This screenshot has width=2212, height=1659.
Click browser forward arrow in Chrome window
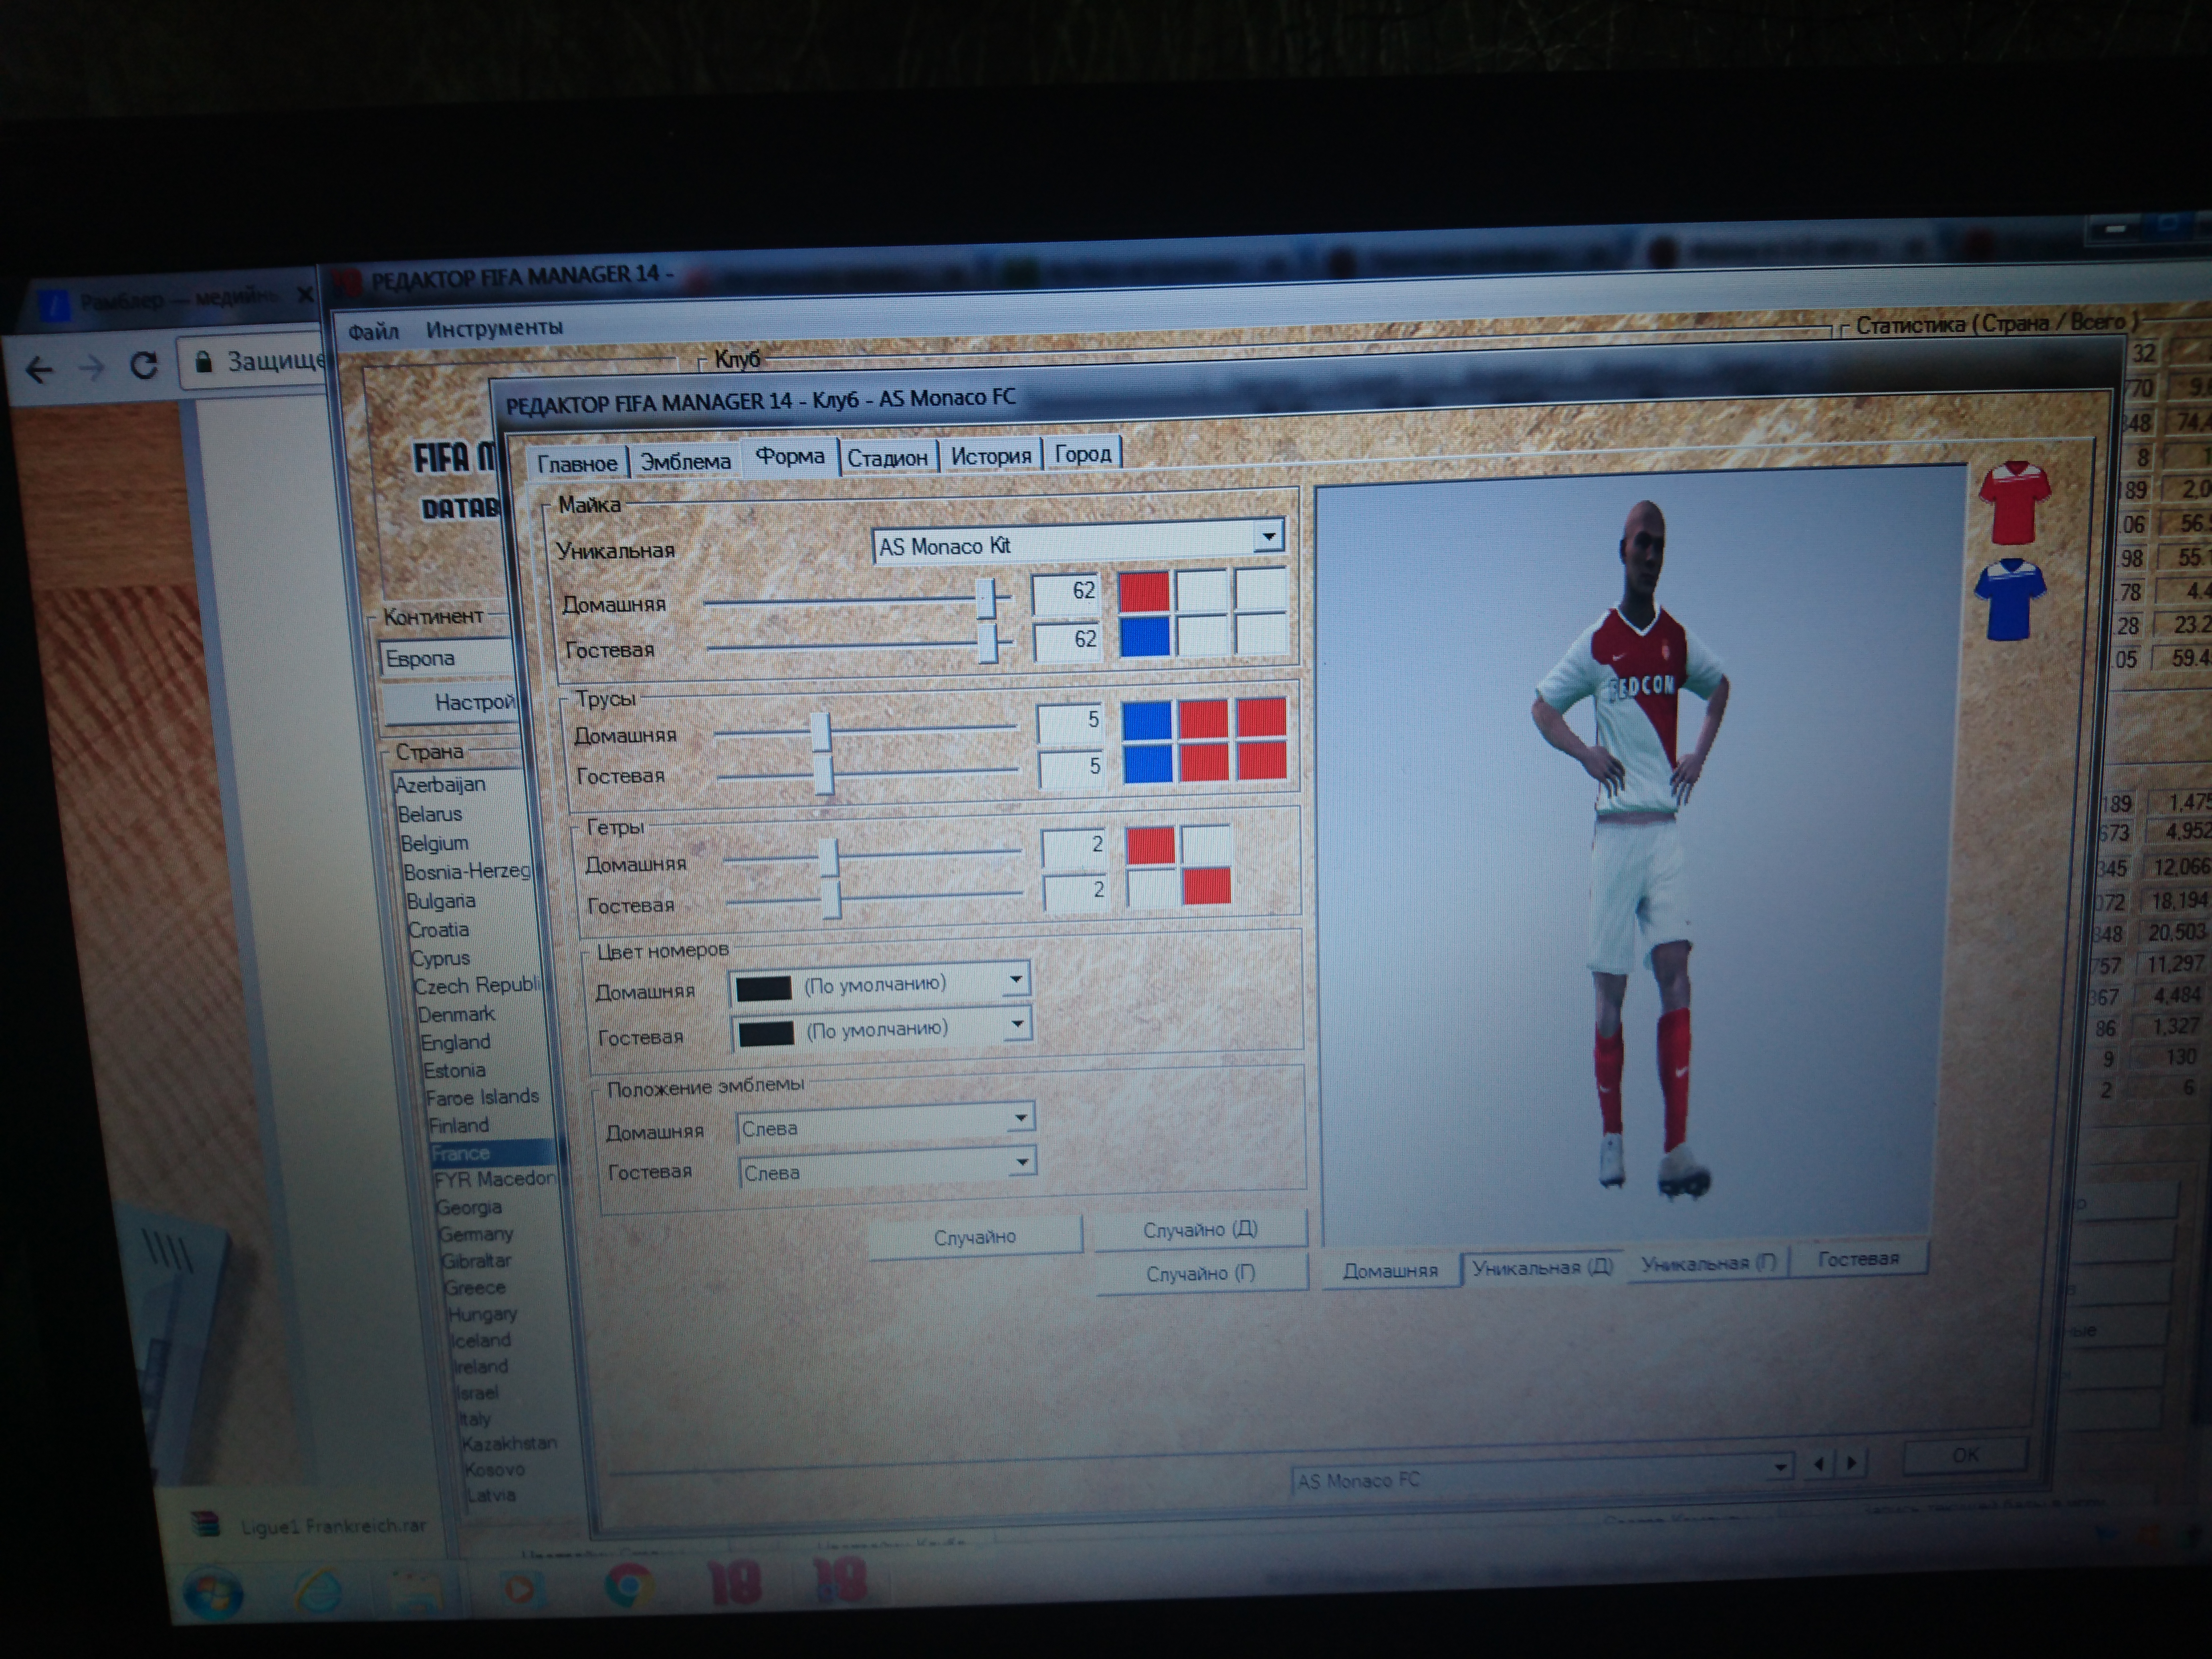(91, 368)
